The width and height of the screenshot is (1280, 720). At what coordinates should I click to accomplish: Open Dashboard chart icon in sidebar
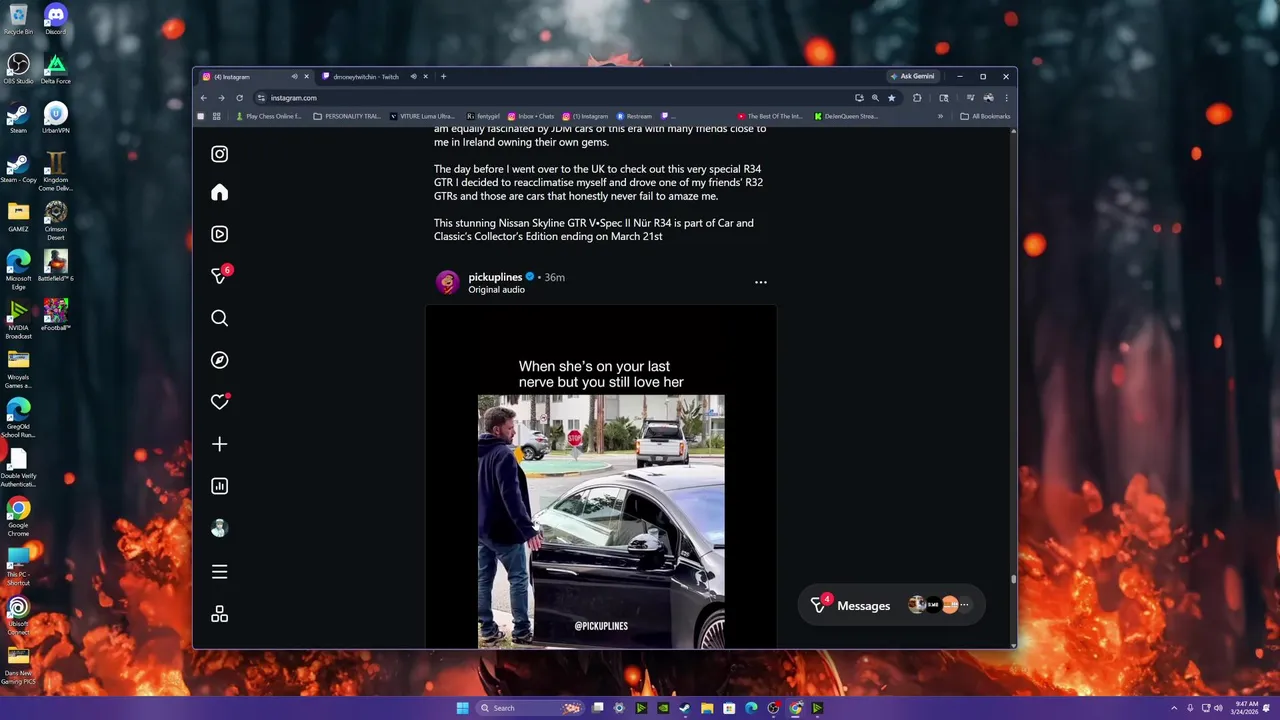click(220, 486)
